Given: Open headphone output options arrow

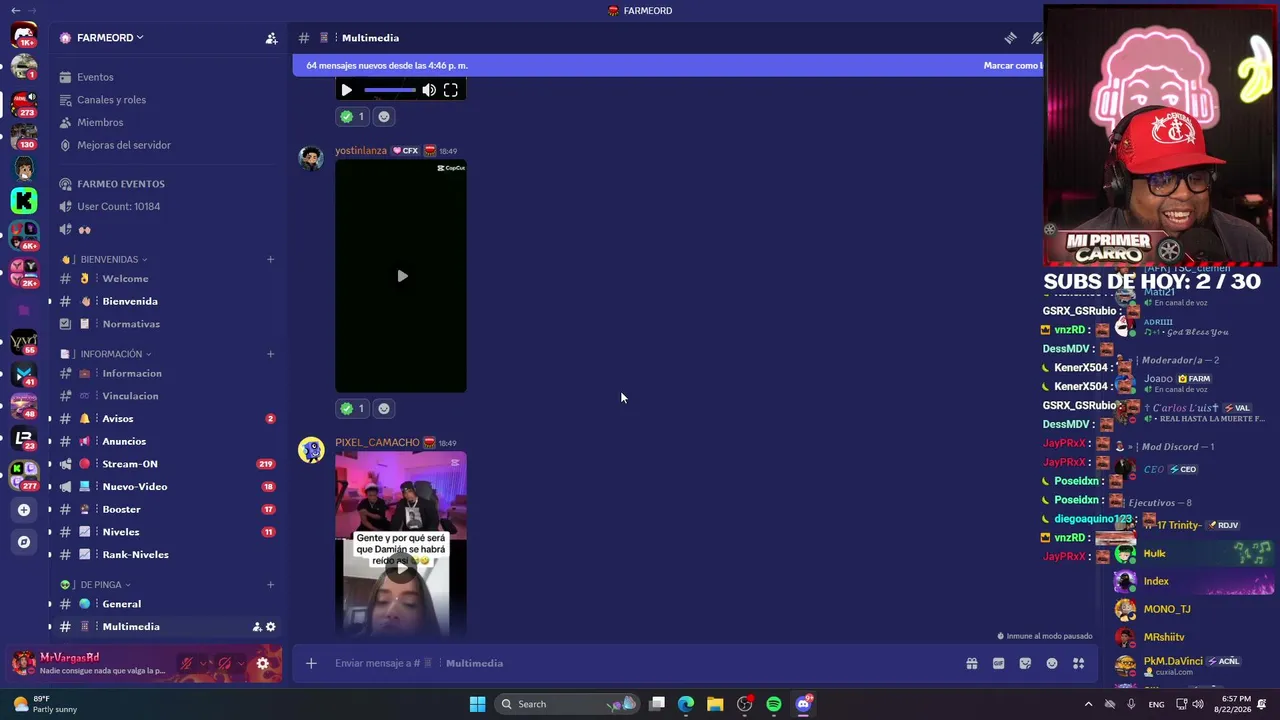Looking at the screenshot, I should click(x=242, y=663).
